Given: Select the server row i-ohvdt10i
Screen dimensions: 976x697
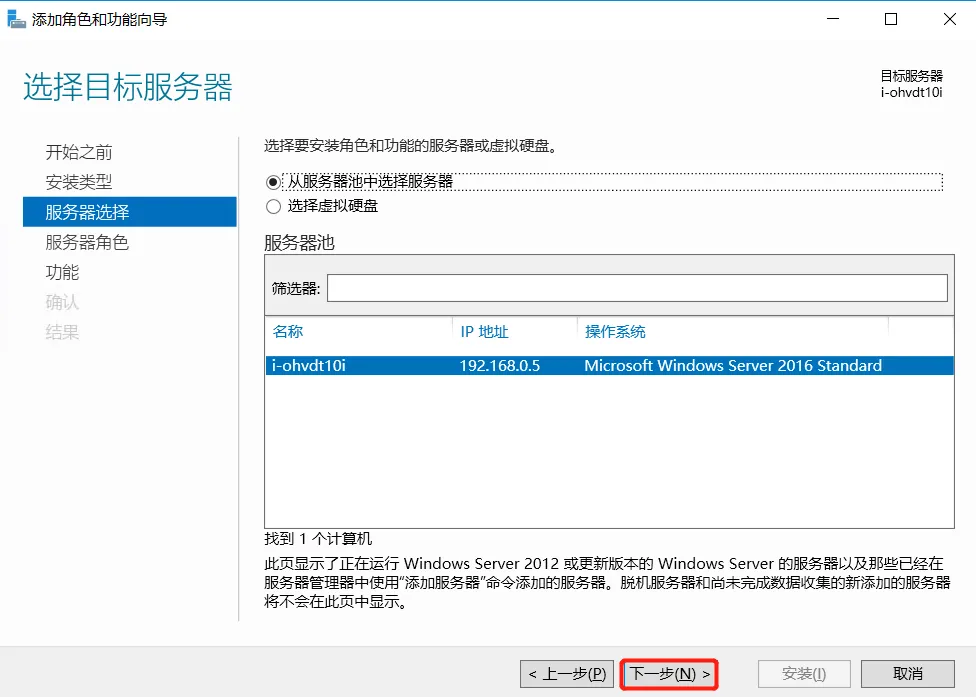Looking at the screenshot, I should (x=609, y=365).
